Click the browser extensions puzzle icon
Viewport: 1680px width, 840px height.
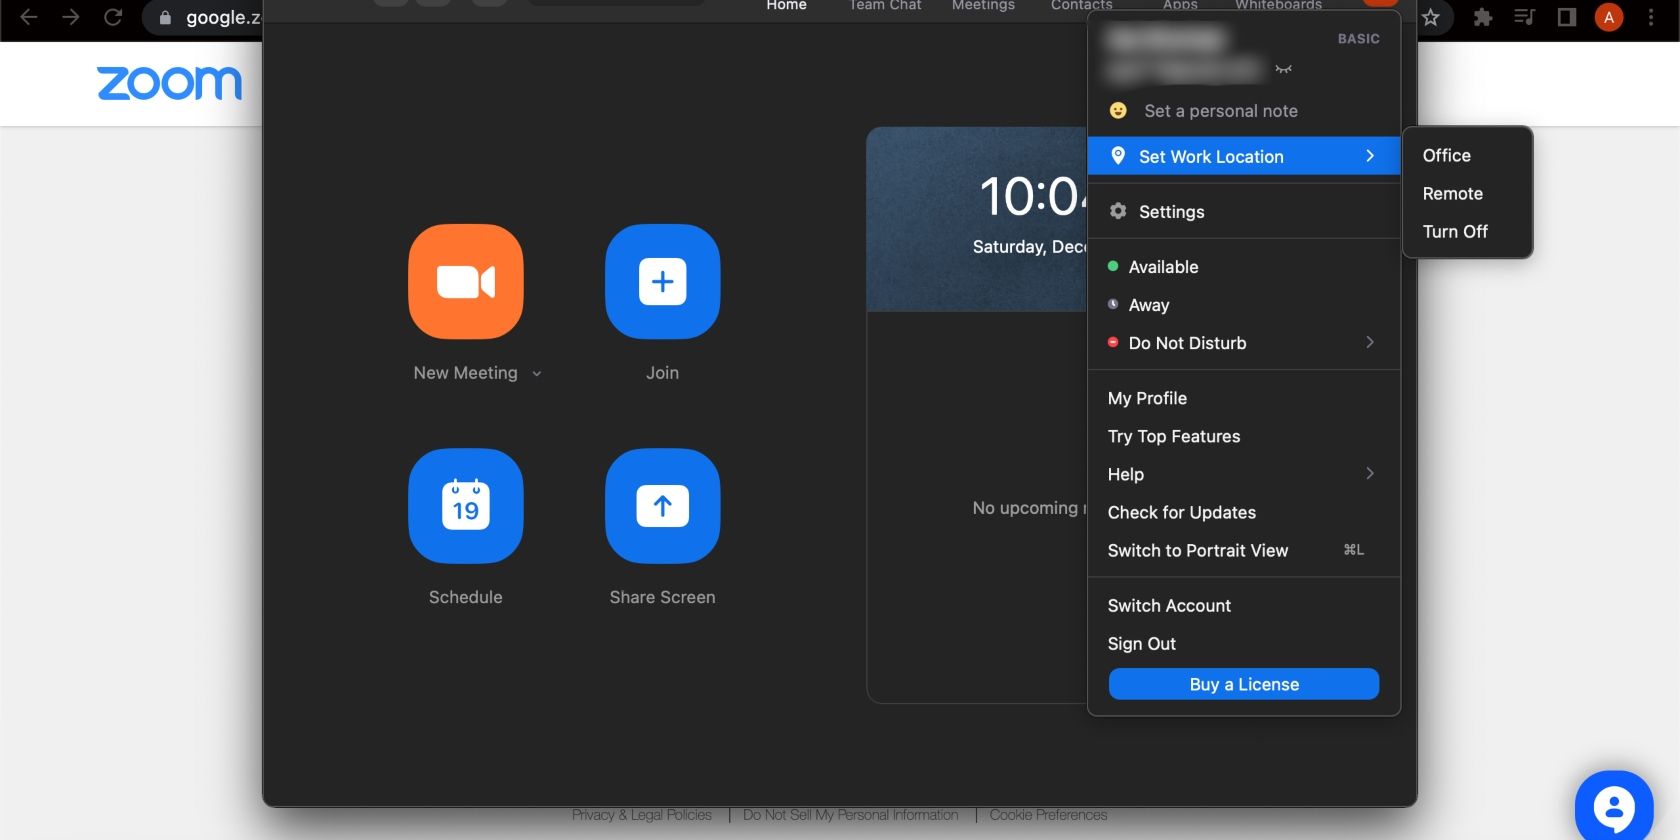point(1482,17)
